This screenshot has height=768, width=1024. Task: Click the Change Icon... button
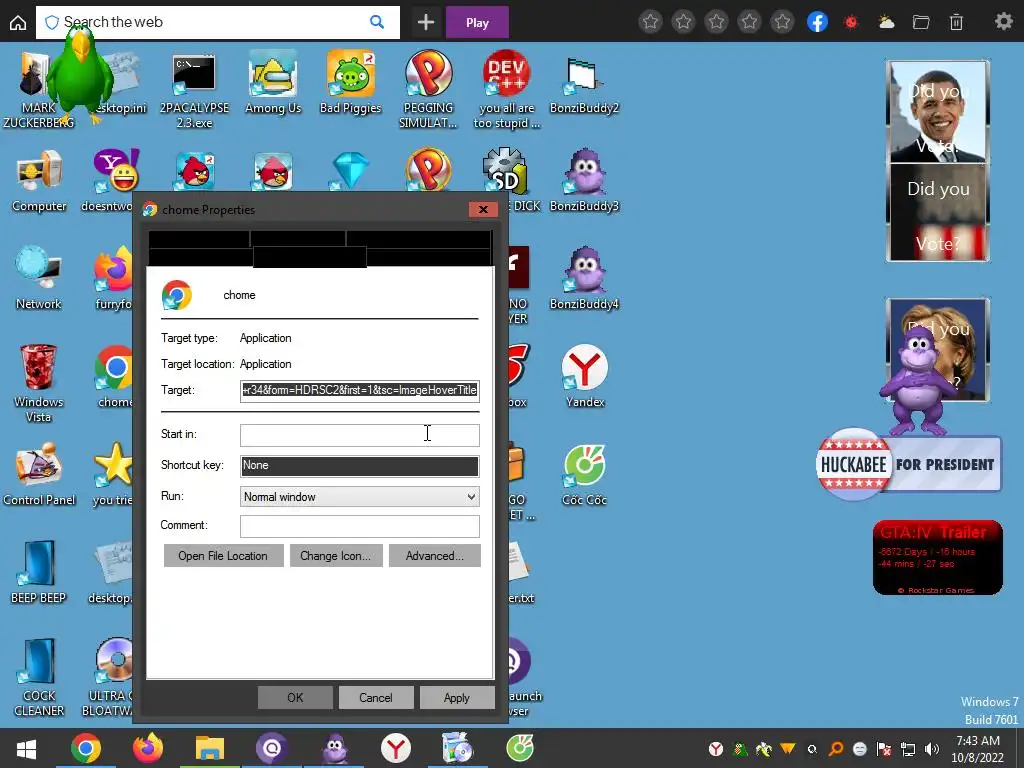point(336,556)
